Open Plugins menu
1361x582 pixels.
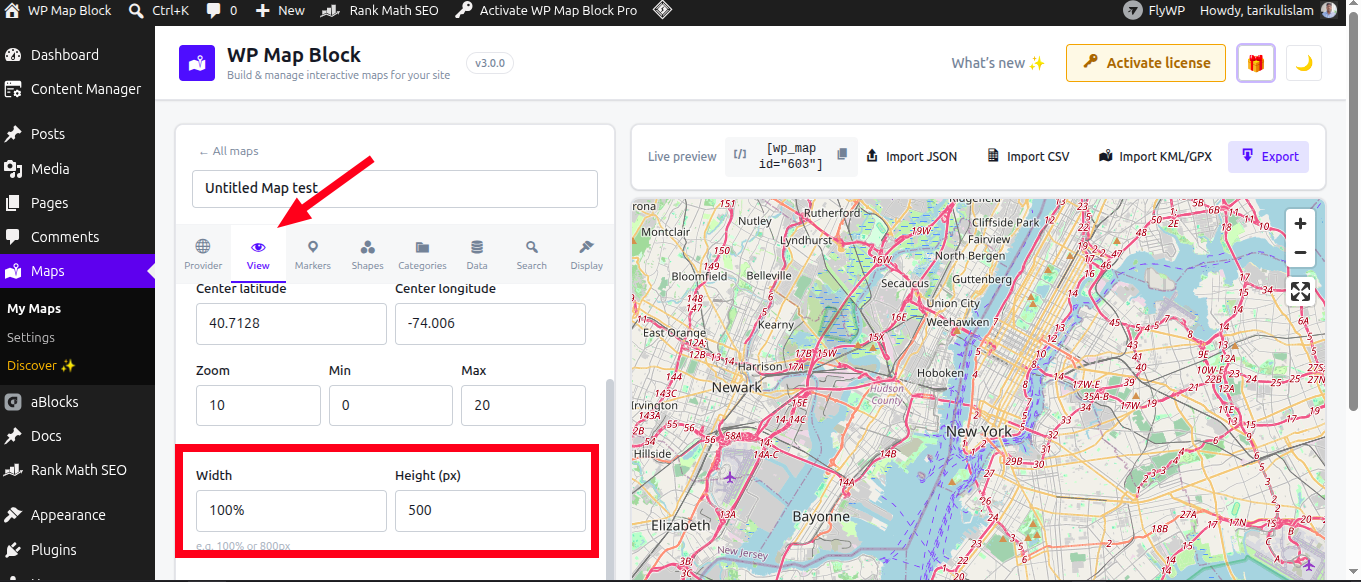(x=77, y=550)
